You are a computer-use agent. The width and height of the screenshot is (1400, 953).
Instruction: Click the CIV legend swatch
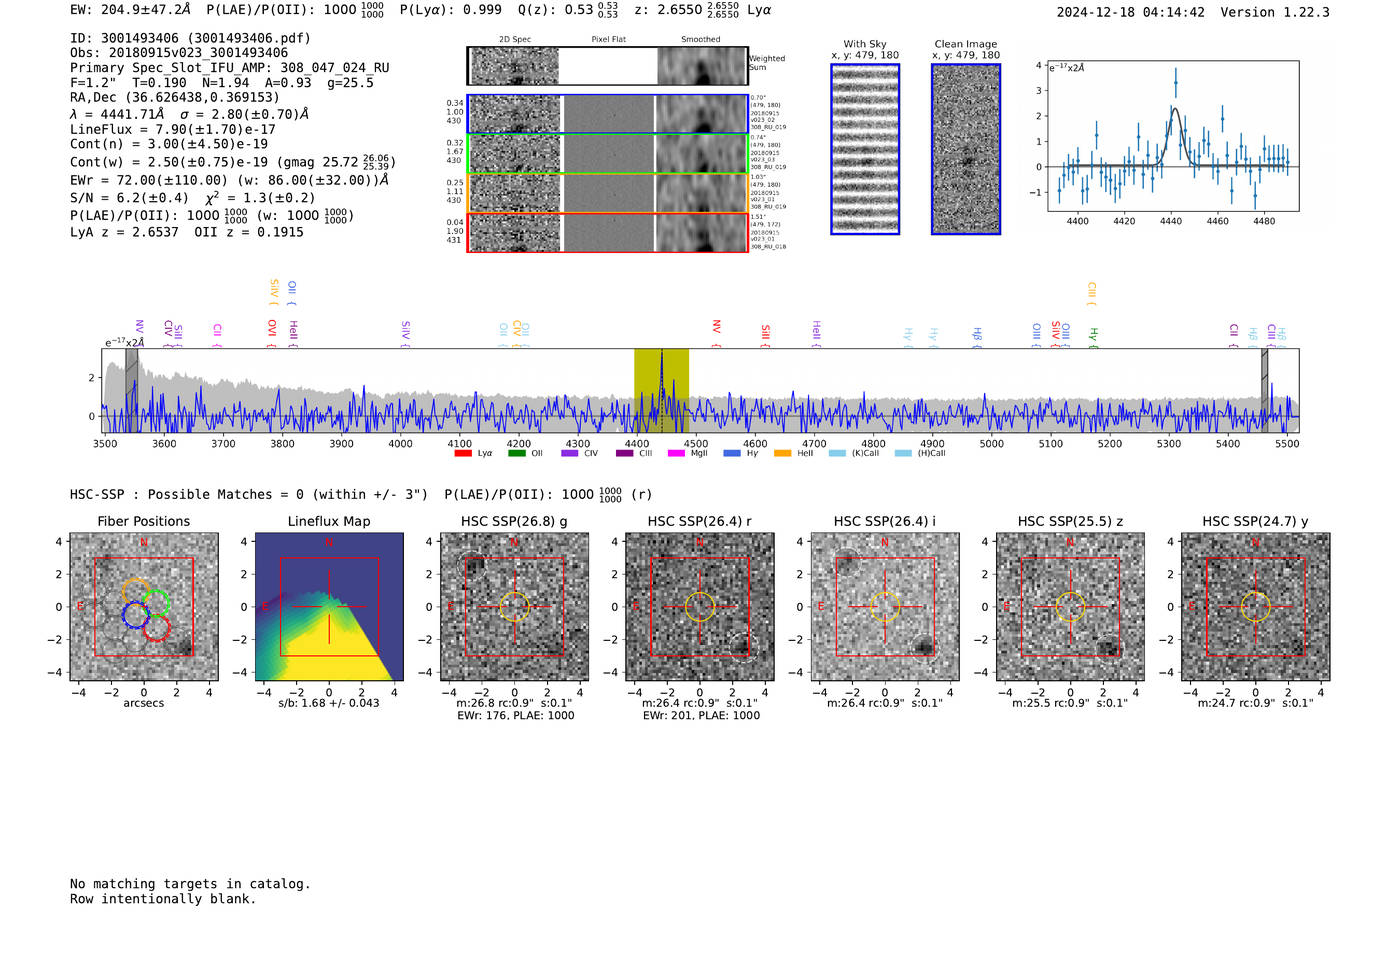570,453
